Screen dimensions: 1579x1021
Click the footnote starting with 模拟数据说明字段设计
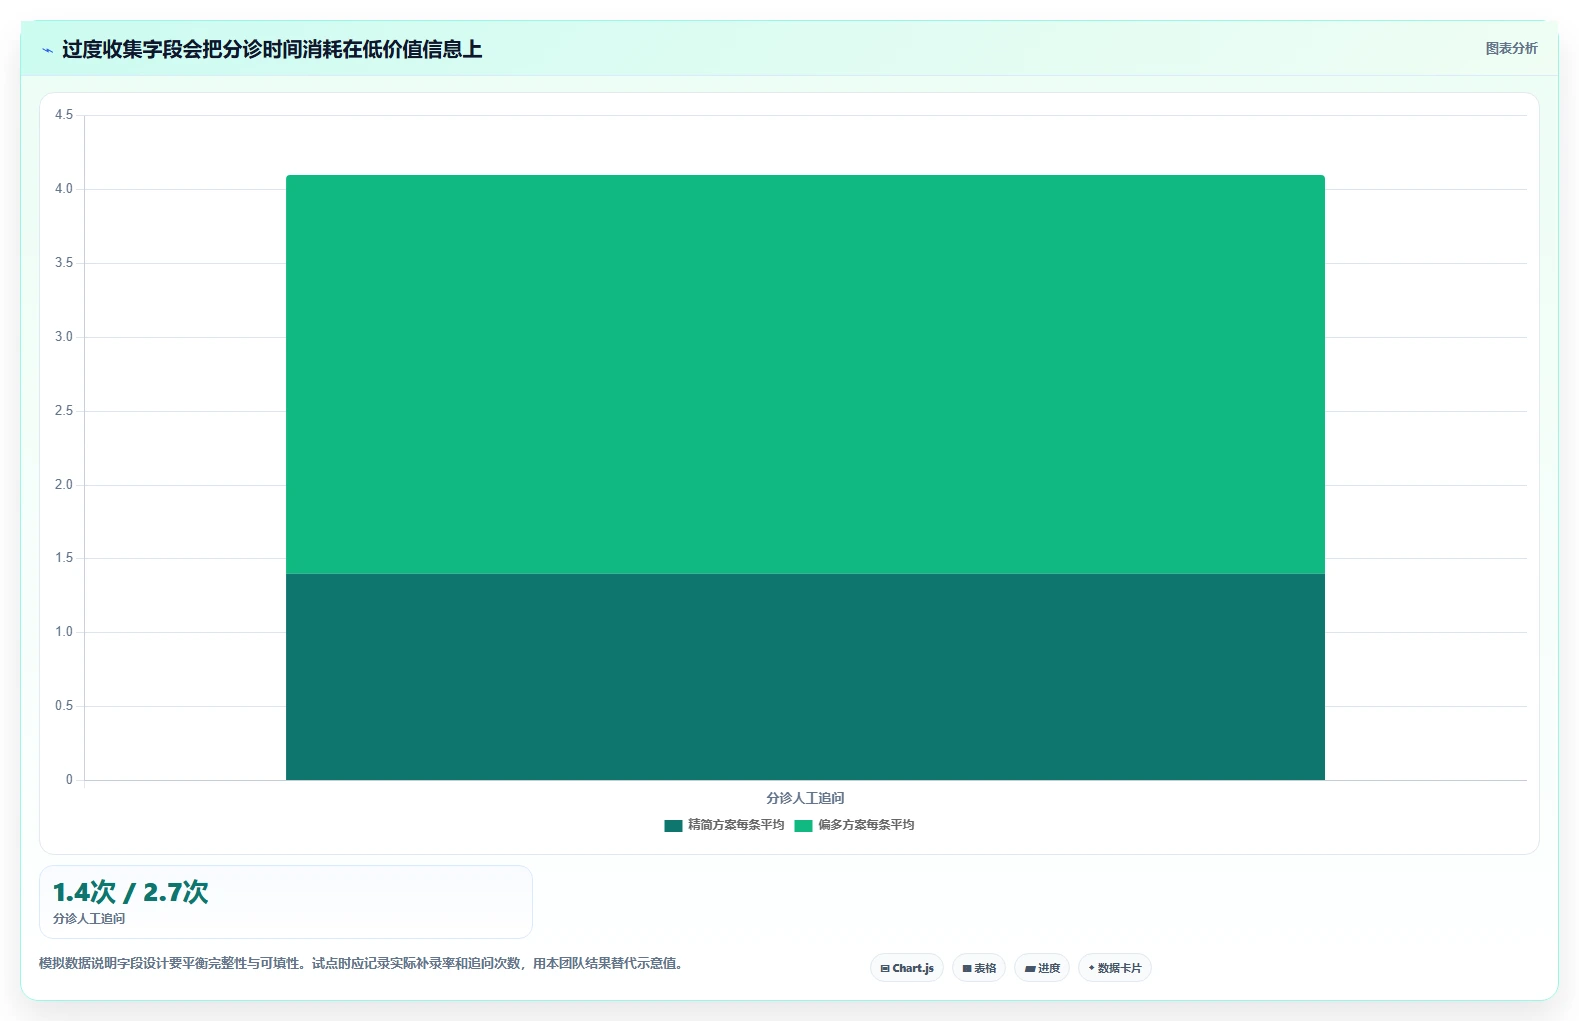pos(361,964)
